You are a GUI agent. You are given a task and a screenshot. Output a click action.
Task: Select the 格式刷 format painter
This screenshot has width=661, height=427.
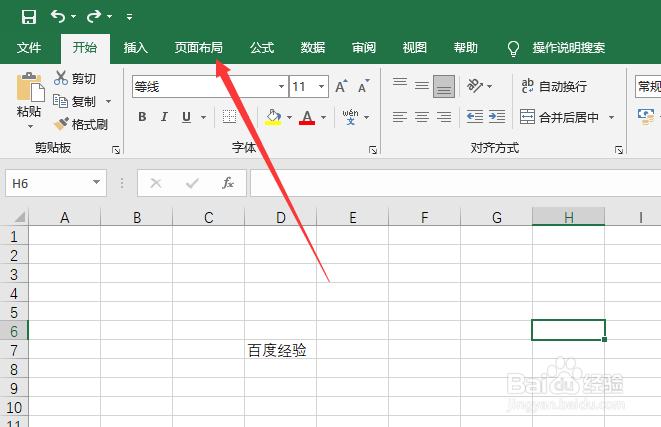[81, 124]
